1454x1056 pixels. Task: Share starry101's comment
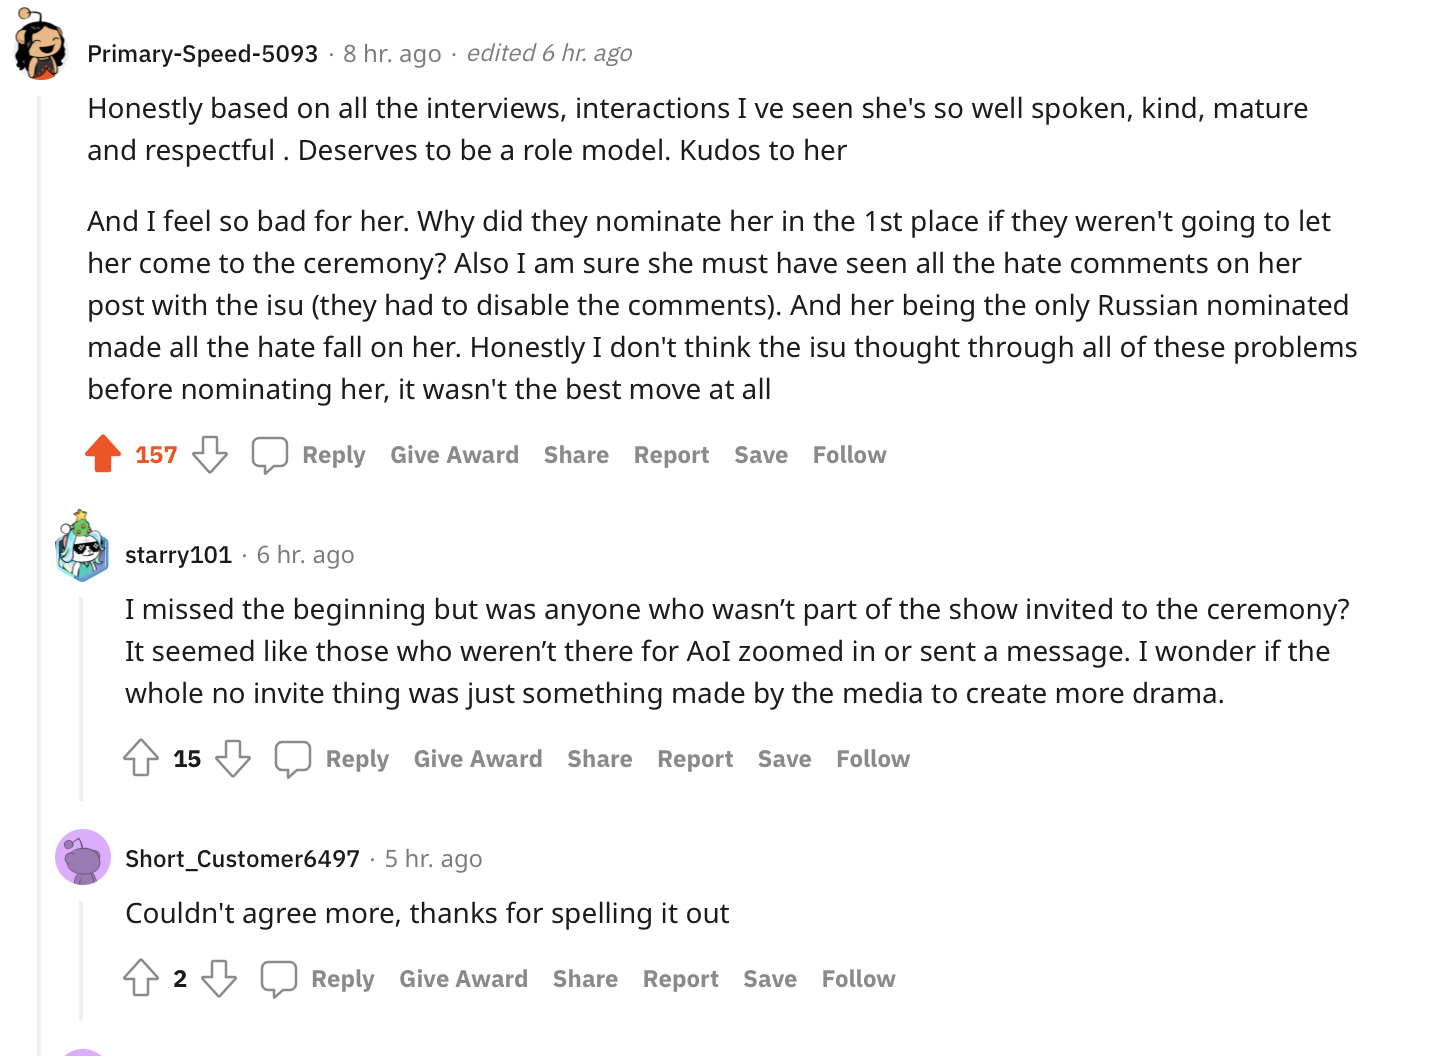tap(599, 759)
